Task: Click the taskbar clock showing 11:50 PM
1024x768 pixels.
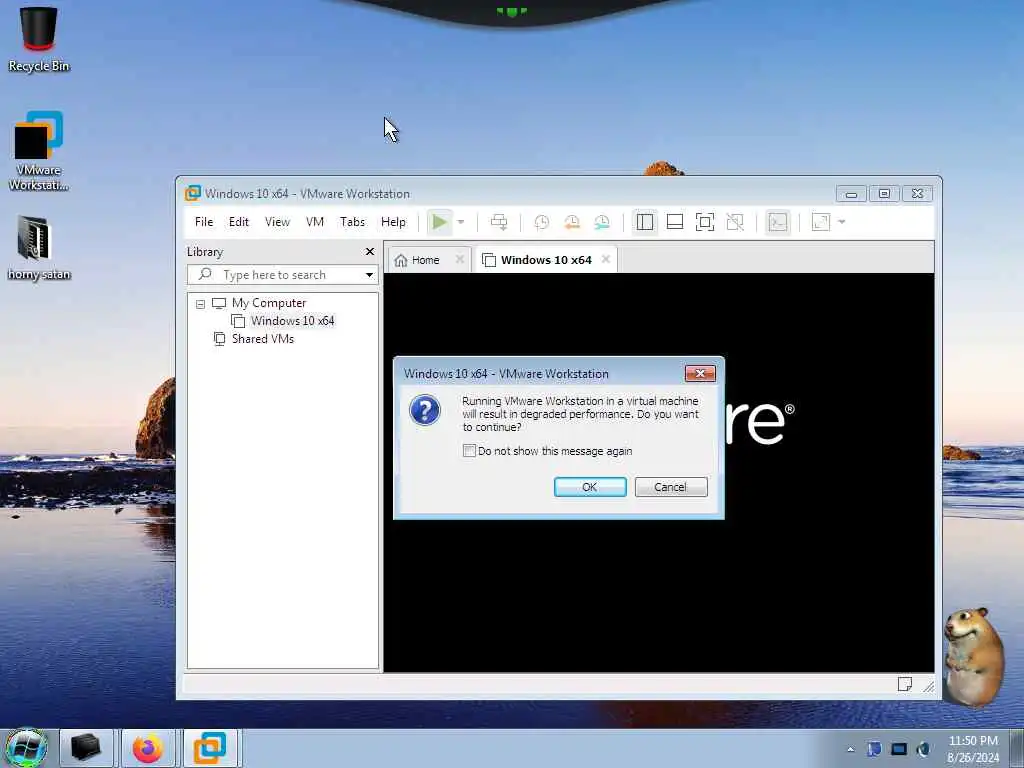Action: [x=973, y=749]
